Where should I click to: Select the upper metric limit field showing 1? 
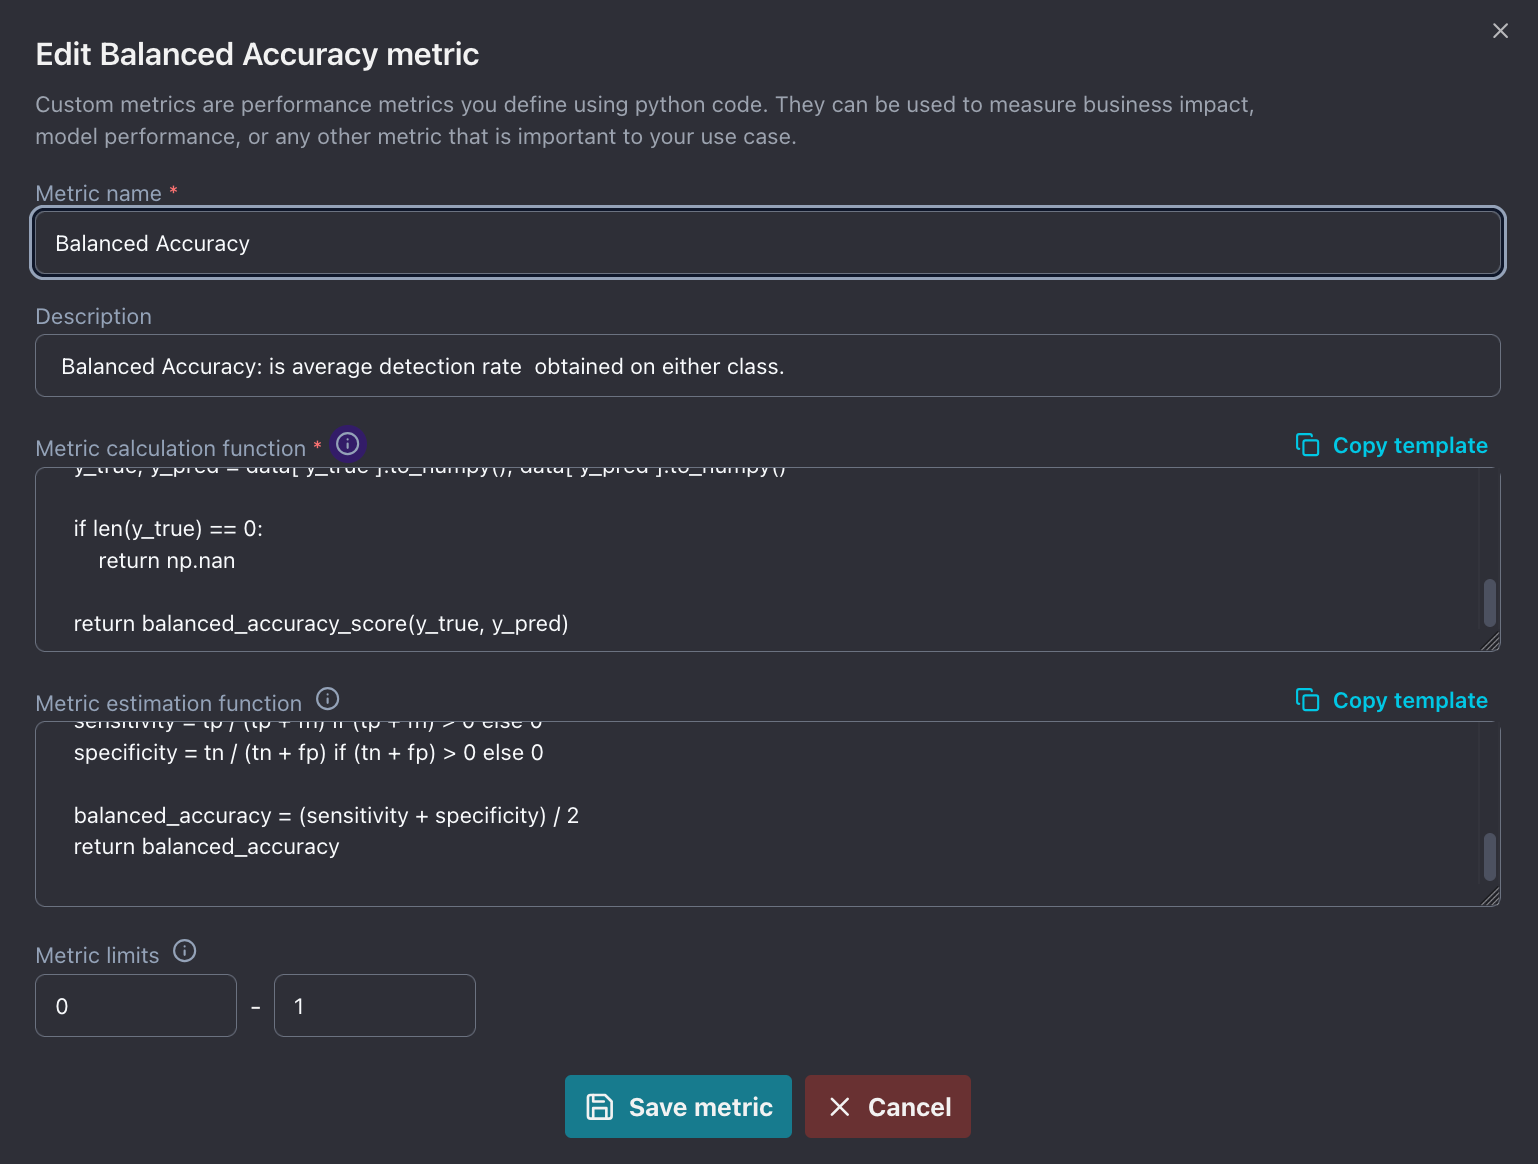pos(375,1005)
